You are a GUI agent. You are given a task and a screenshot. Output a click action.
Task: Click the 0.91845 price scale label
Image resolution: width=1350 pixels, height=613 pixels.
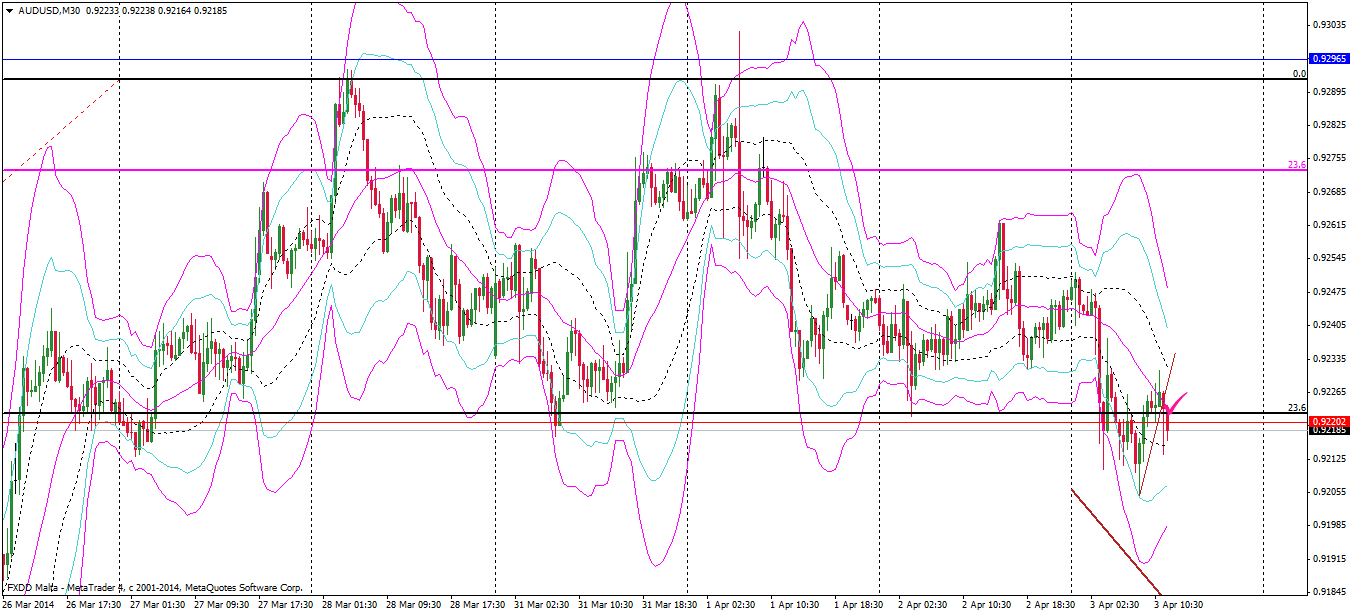1329,591
